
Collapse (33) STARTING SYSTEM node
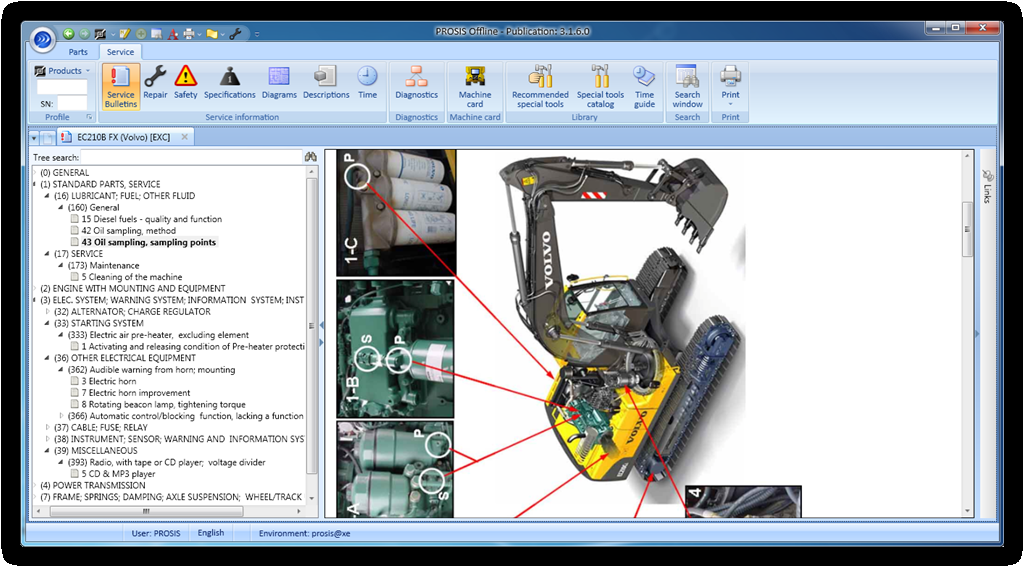(48, 323)
